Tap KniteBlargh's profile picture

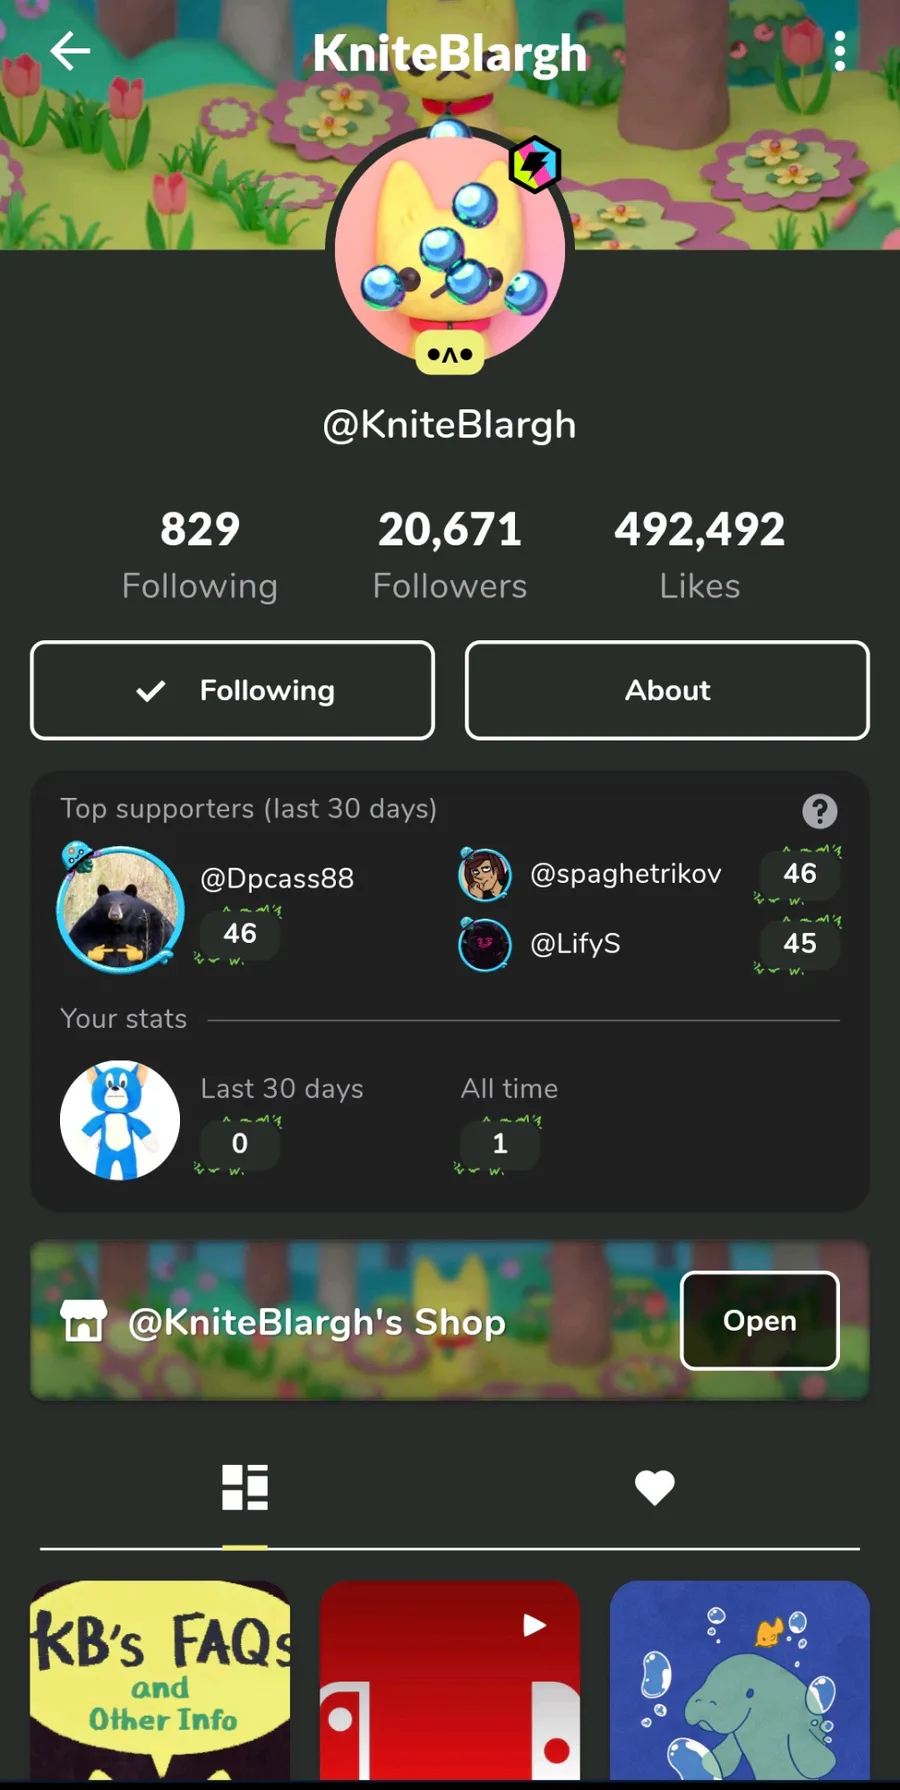[x=450, y=250]
